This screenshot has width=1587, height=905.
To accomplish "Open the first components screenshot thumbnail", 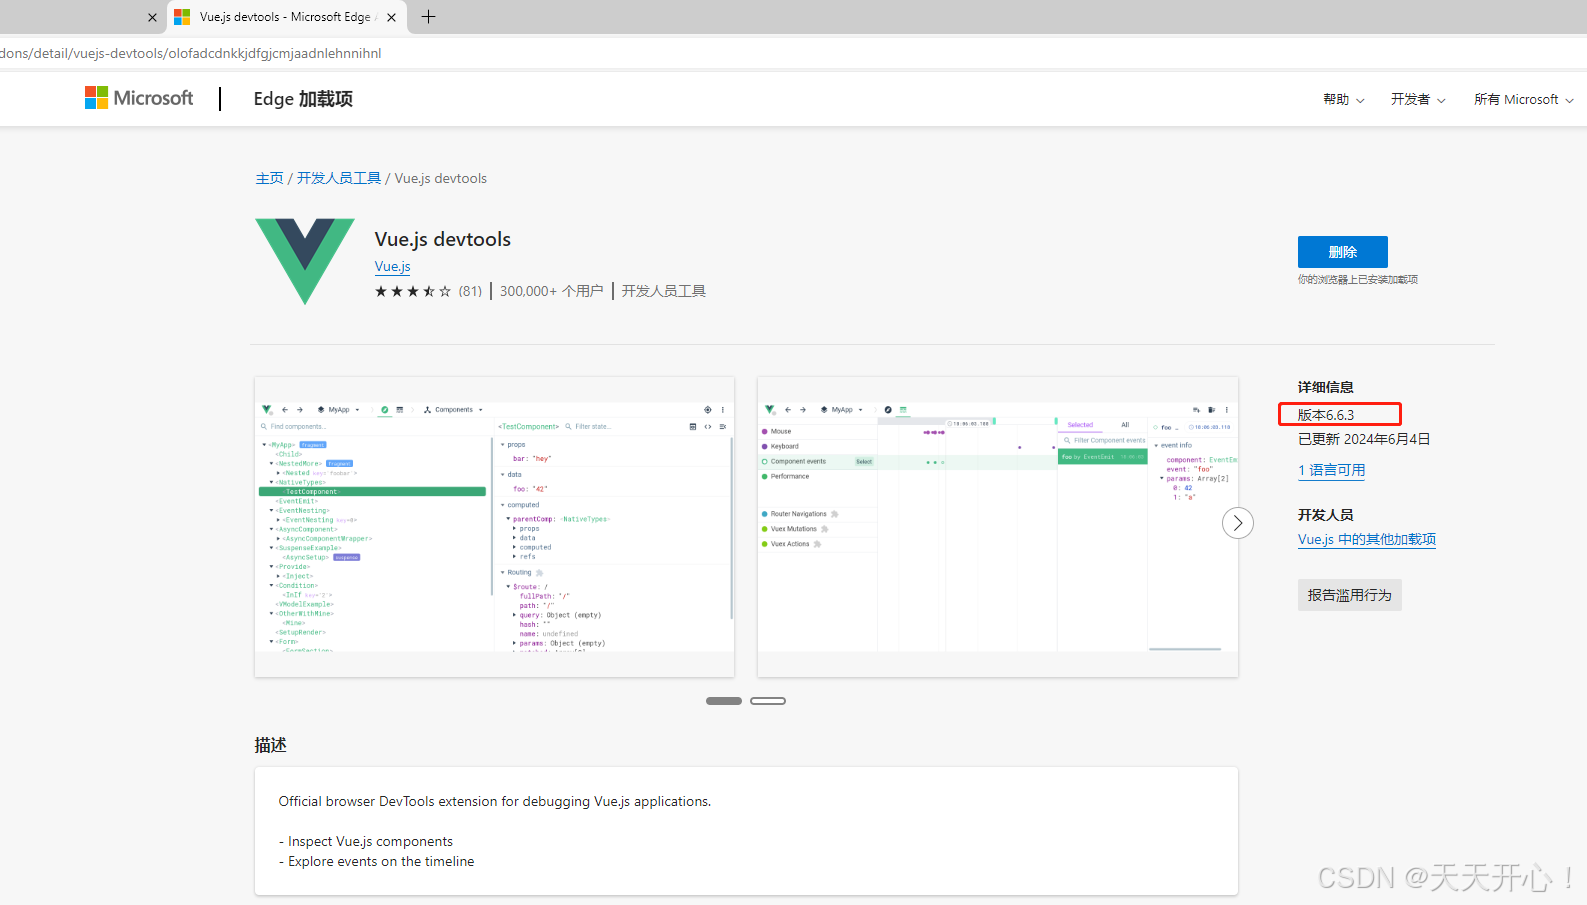I will pos(495,527).
